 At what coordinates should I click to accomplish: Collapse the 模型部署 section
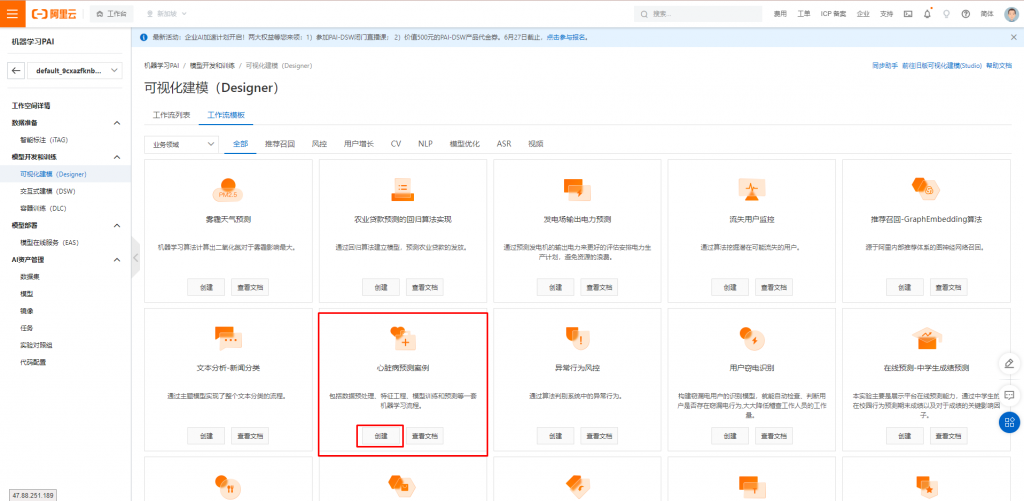(x=117, y=225)
